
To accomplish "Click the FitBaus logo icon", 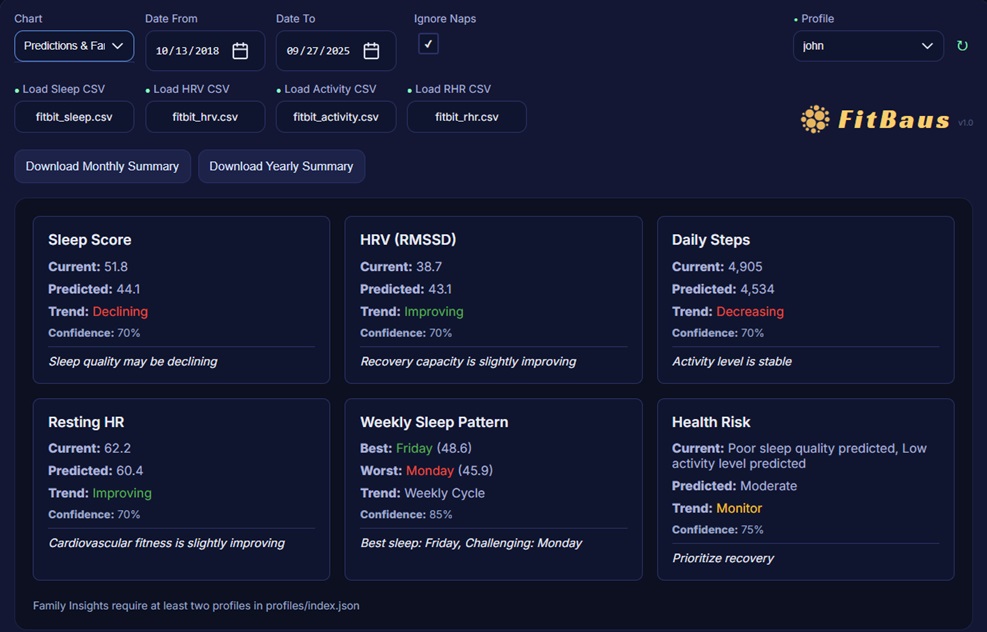I will pos(815,120).
